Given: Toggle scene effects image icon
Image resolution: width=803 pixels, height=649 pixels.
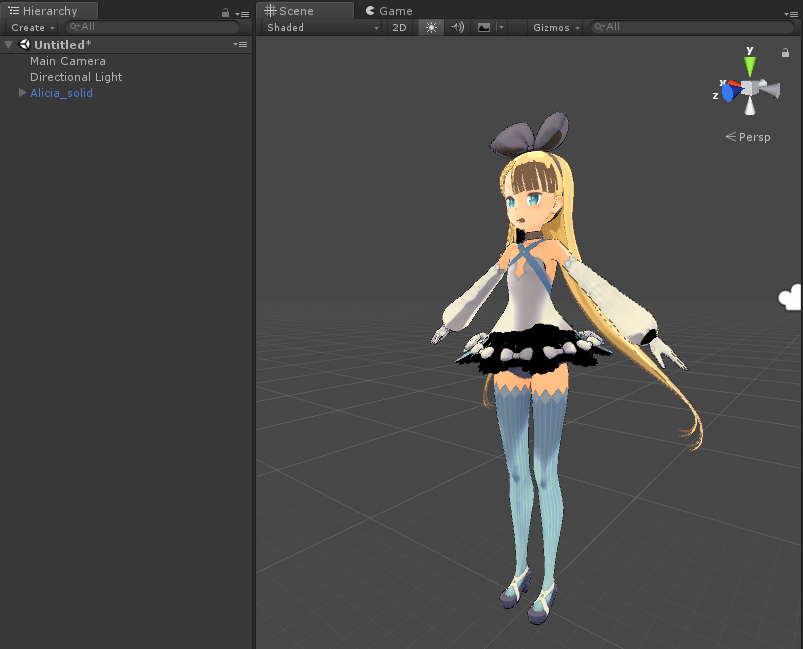Looking at the screenshot, I should (484, 28).
